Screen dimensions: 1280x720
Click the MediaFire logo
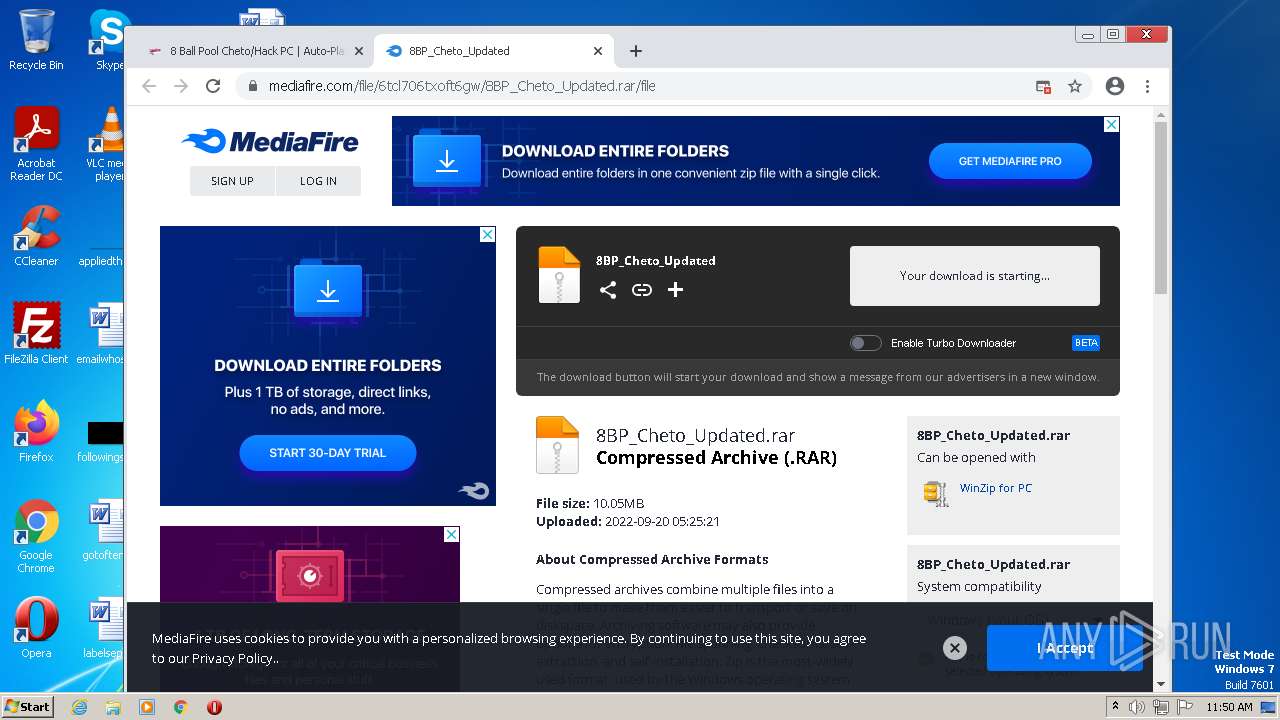click(270, 141)
